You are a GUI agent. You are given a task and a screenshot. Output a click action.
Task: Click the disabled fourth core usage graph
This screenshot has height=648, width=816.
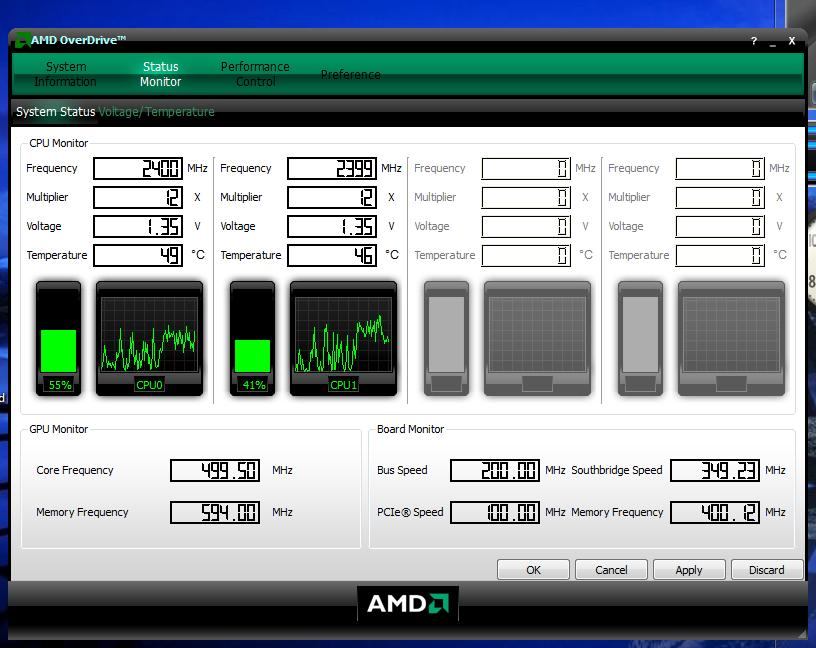(732, 338)
